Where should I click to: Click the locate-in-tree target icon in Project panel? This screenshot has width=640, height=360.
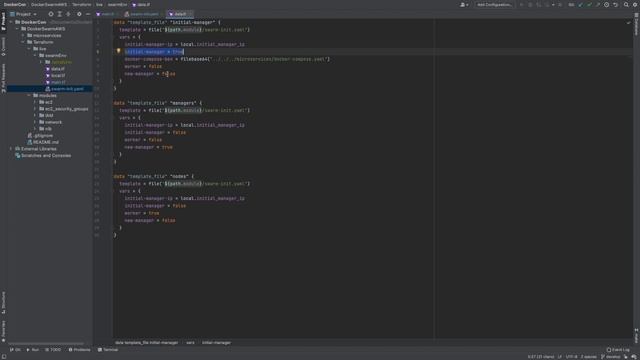(x=51, y=14)
